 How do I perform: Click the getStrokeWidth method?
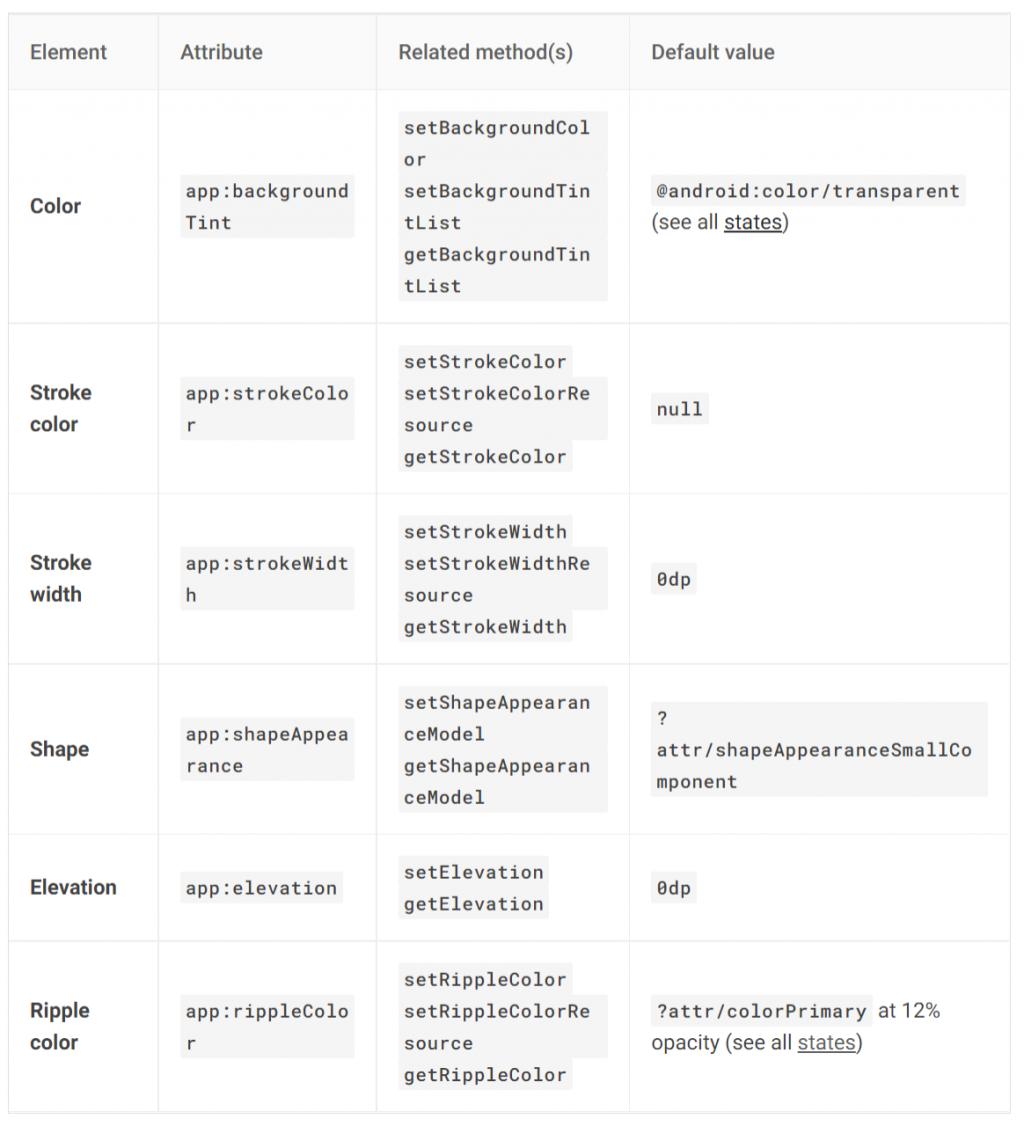pyautogui.click(x=485, y=626)
